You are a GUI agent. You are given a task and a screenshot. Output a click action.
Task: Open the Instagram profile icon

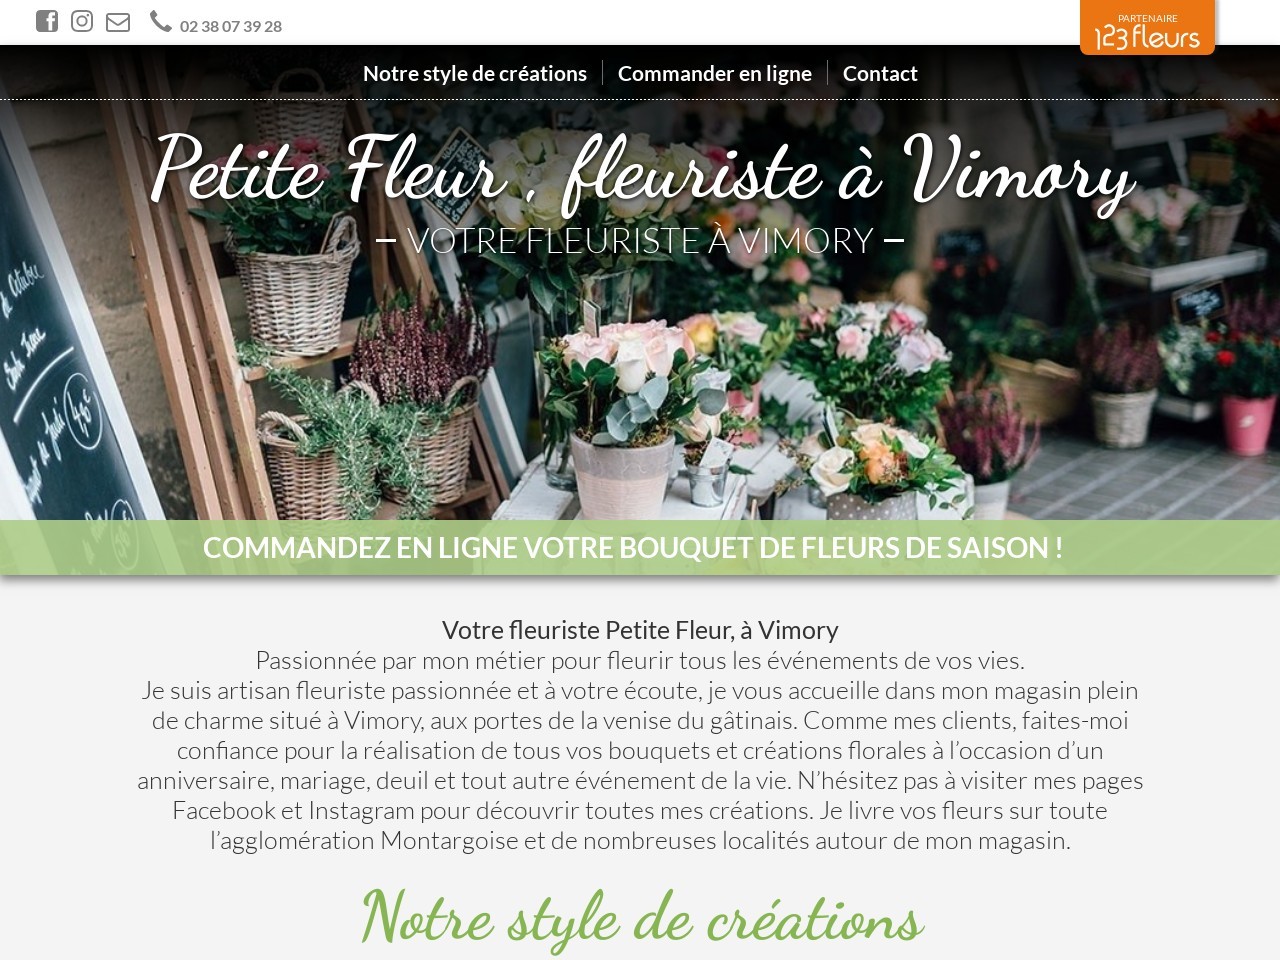point(82,21)
